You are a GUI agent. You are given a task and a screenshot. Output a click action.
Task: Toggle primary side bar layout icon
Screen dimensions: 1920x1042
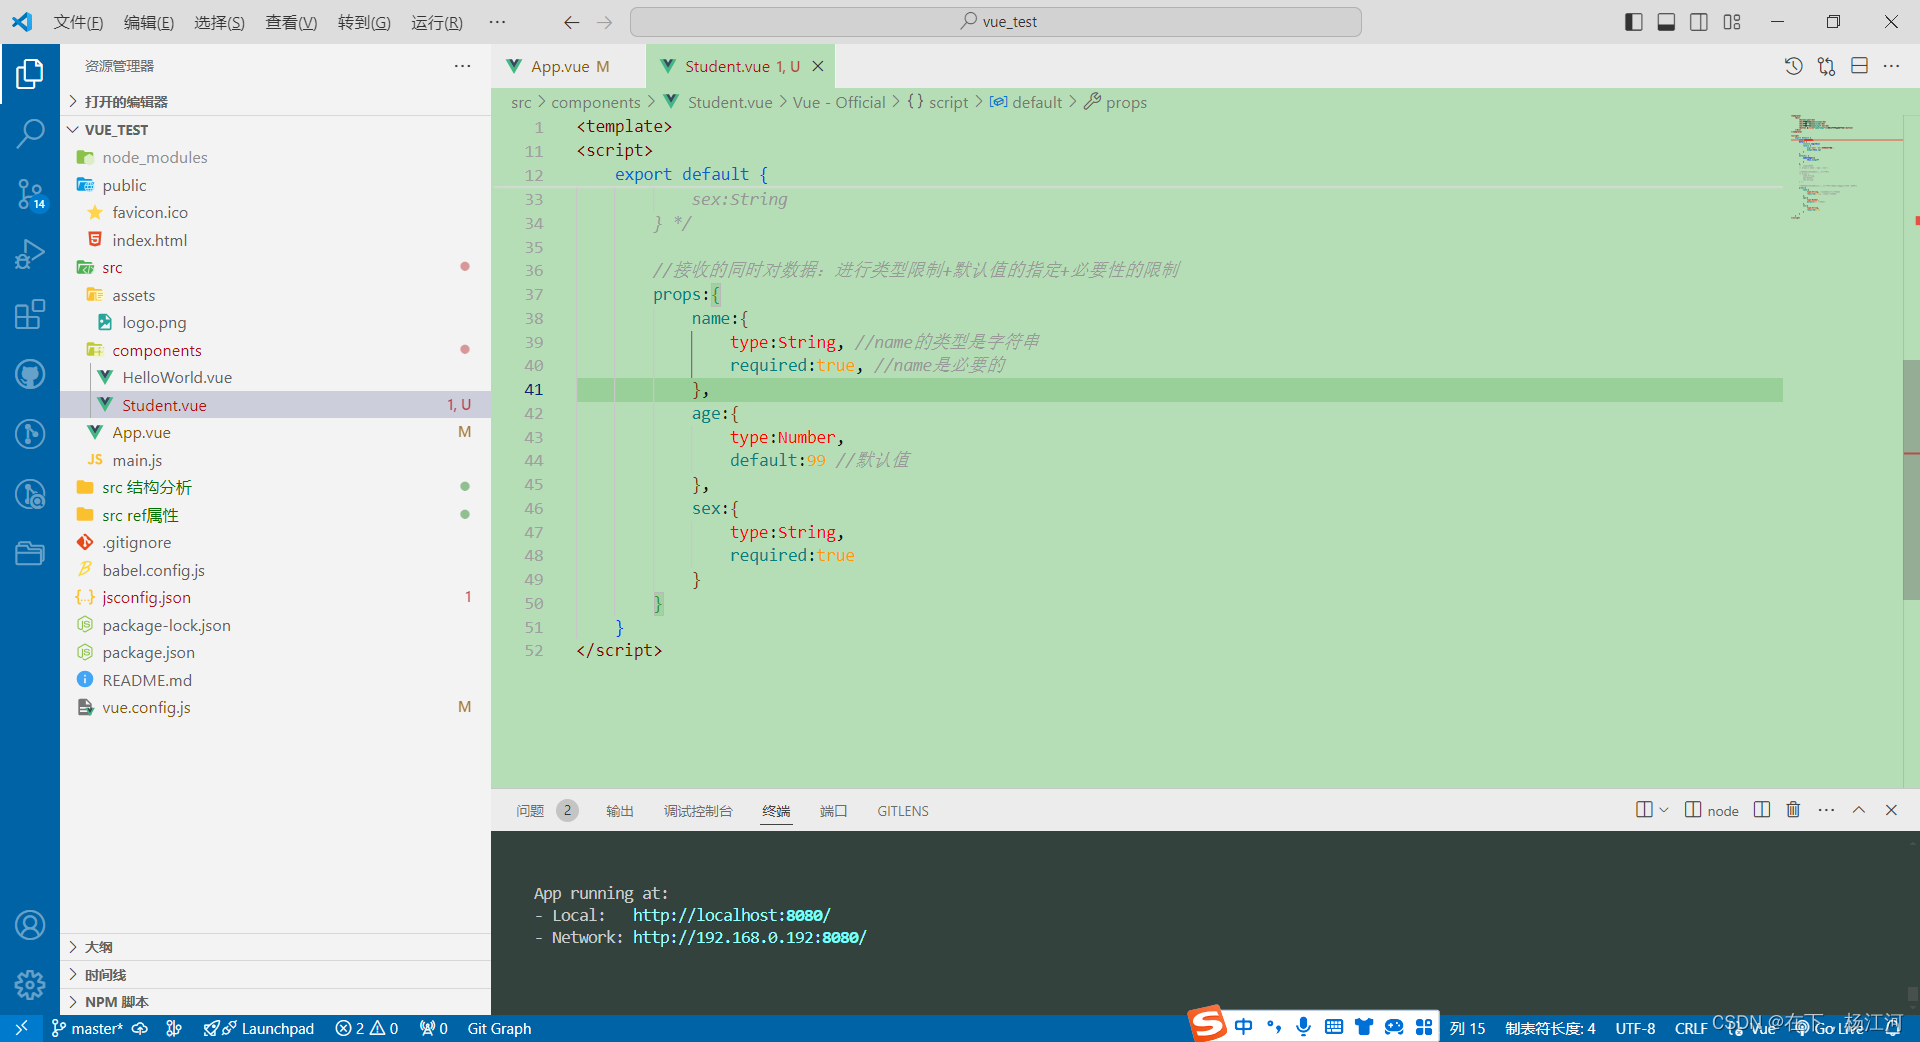pos(1634,22)
